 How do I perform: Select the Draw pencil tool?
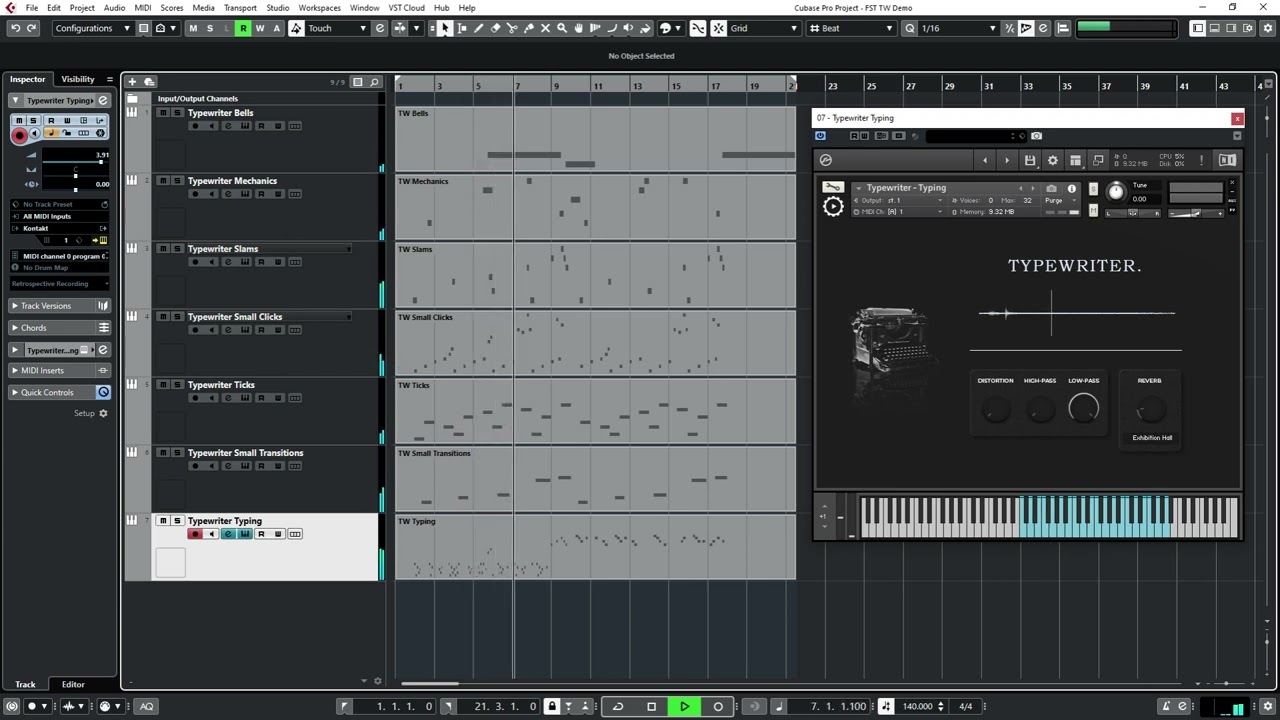point(478,28)
